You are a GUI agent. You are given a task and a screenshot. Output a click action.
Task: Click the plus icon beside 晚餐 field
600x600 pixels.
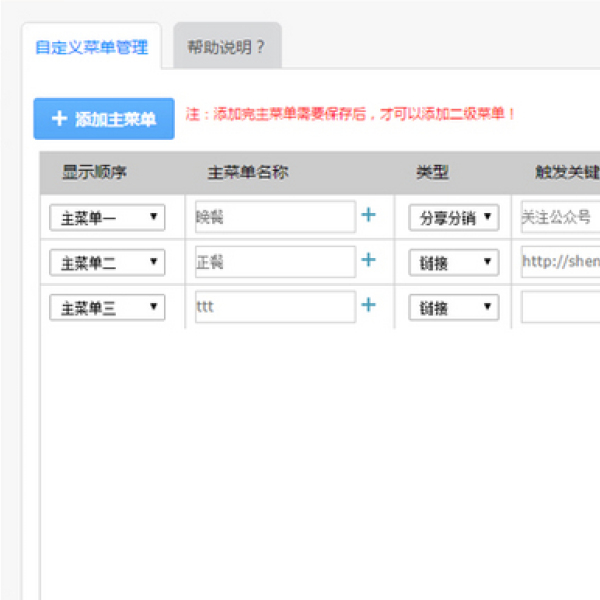(369, 215)
